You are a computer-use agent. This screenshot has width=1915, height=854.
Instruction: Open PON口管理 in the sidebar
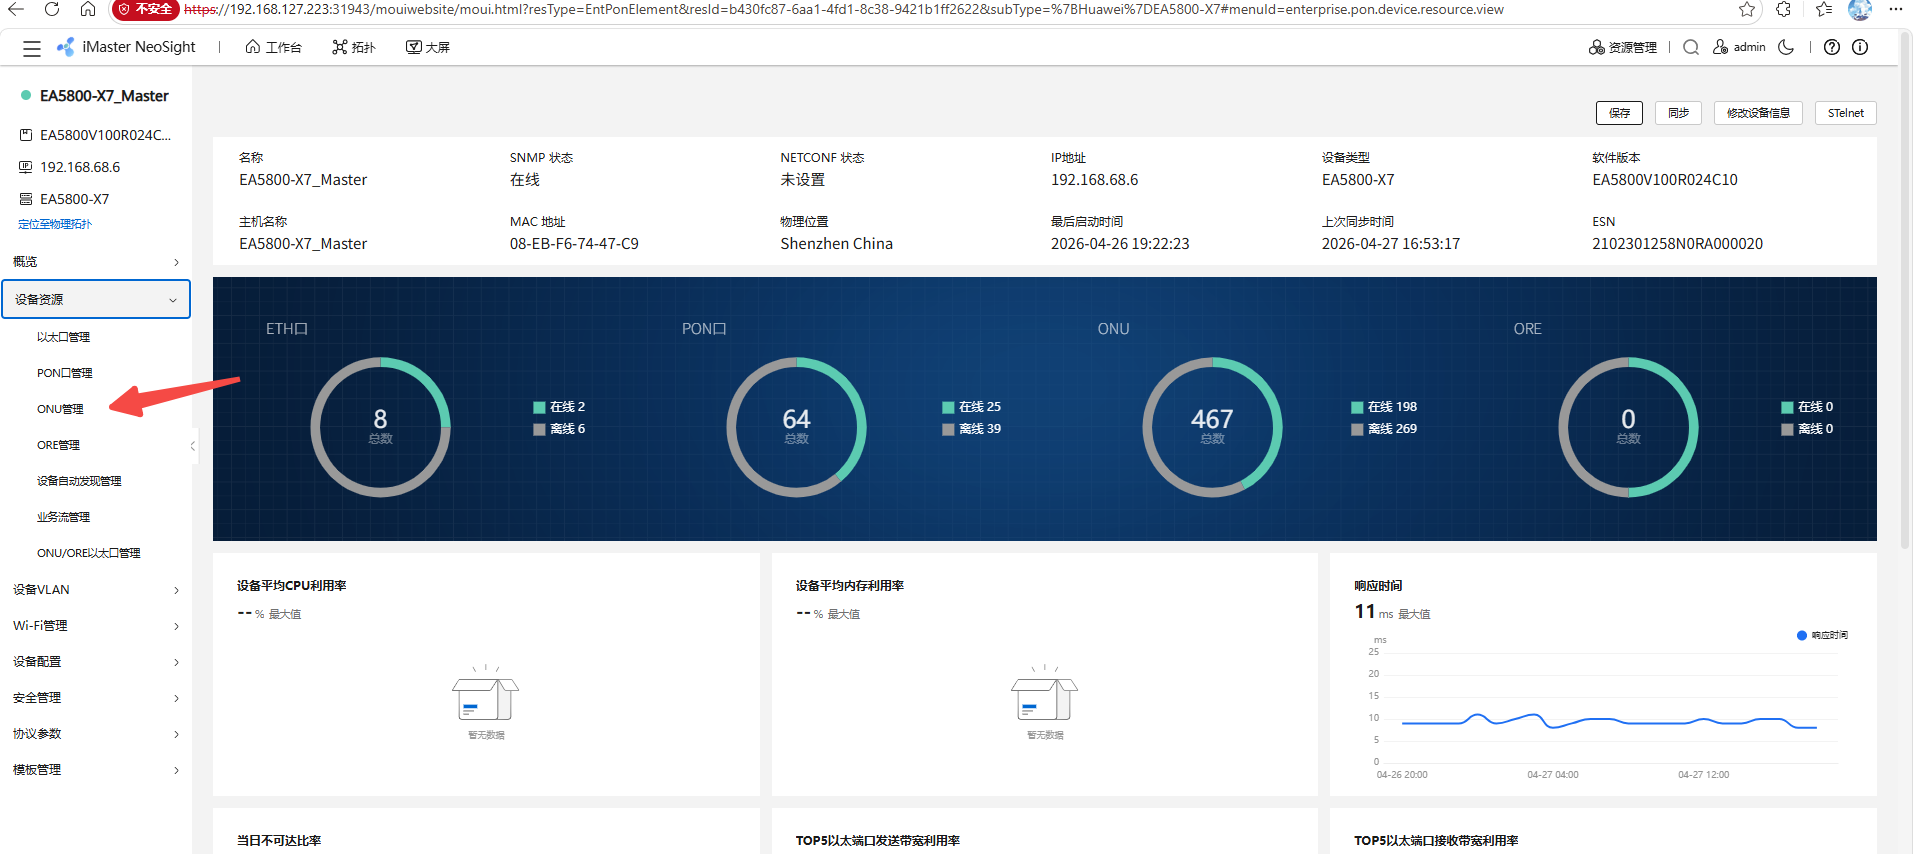click(x=65, y=373)
